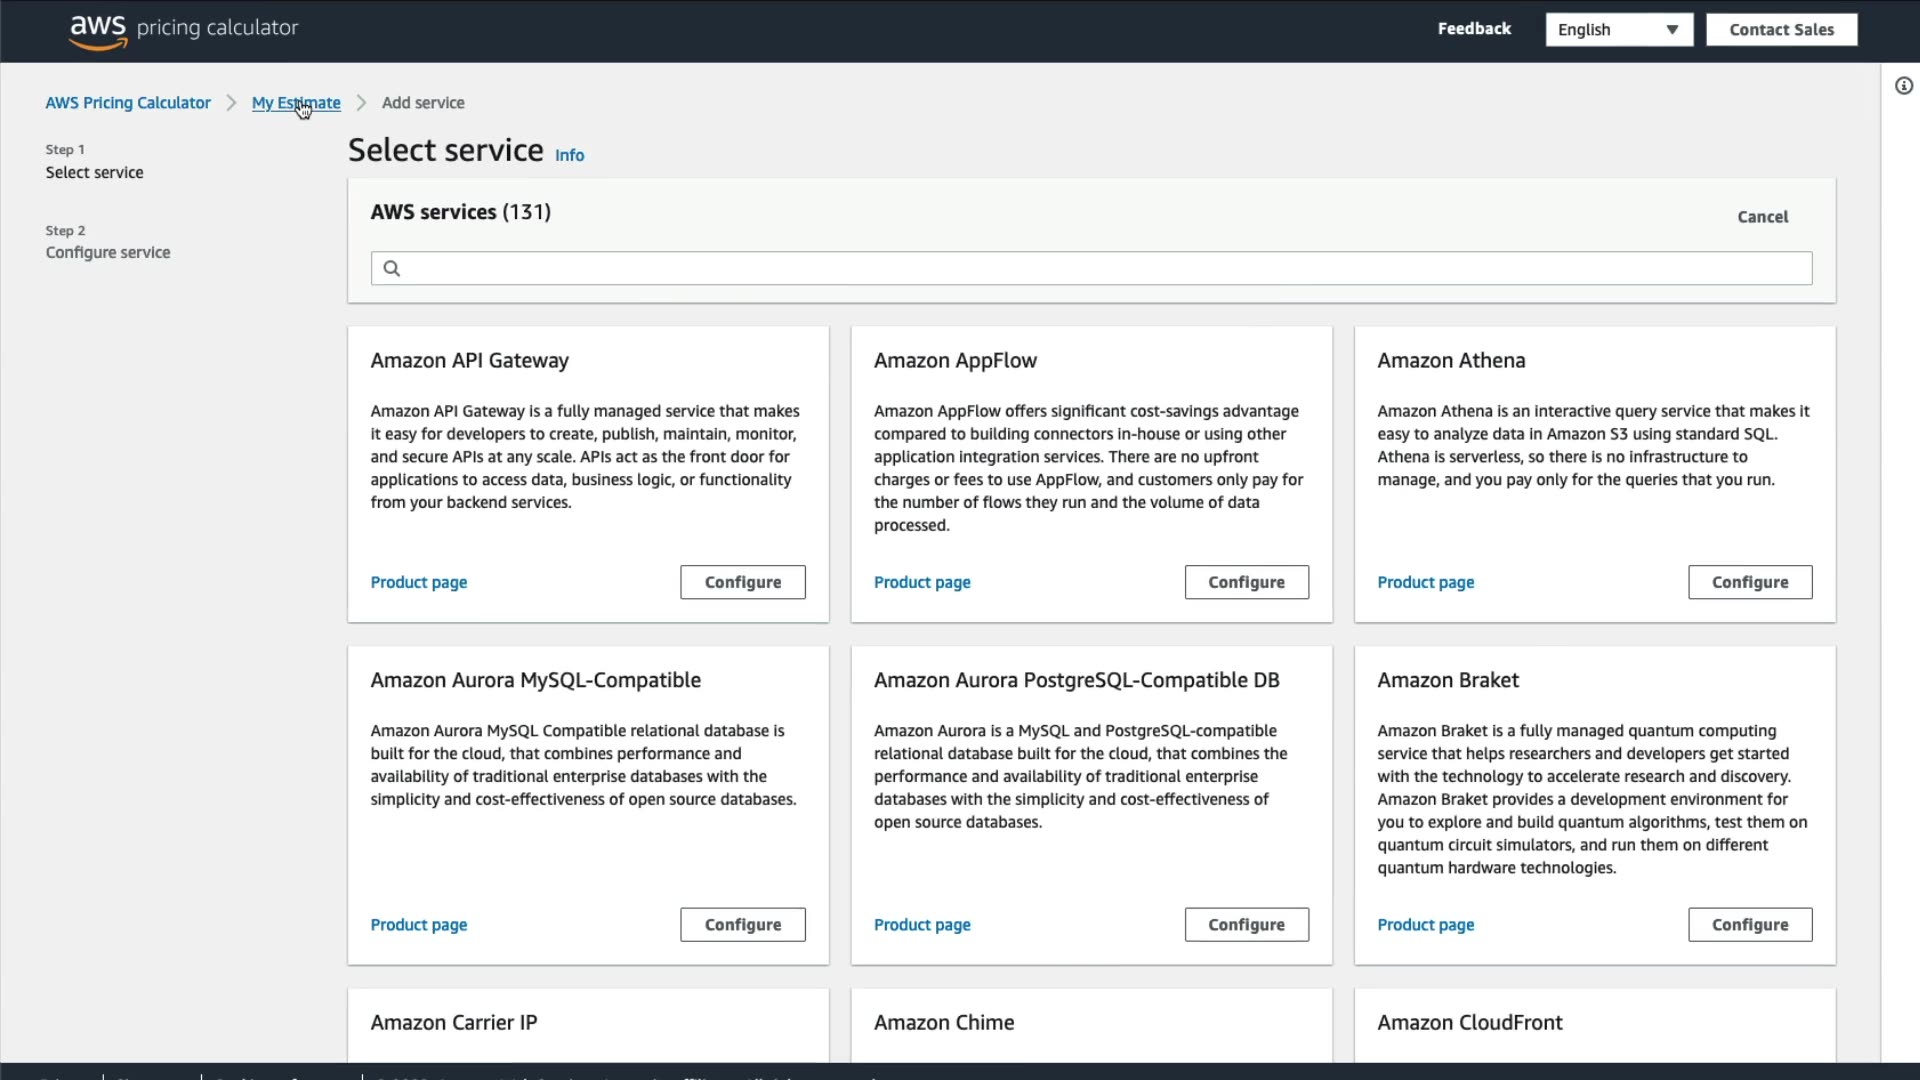Configure Amazon Athena service
The image size is (1920, 1080).
1749,582
